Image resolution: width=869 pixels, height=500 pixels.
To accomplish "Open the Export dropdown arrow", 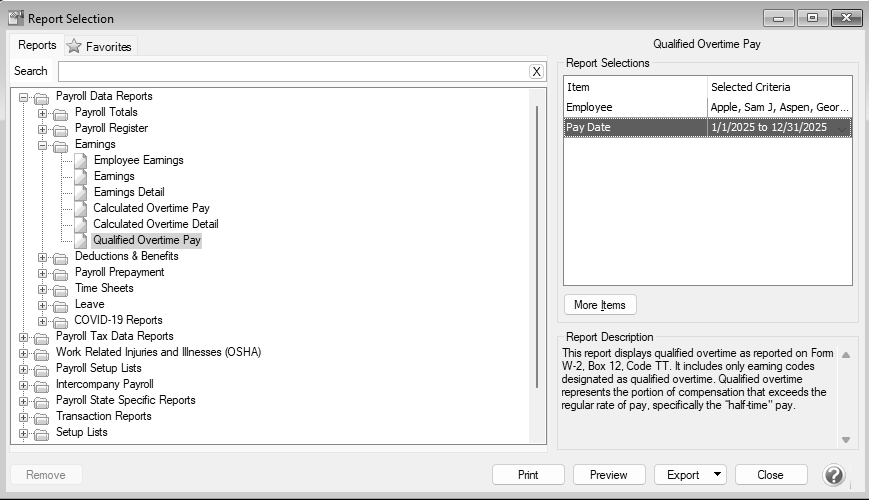I will click(x=717, y=475).
